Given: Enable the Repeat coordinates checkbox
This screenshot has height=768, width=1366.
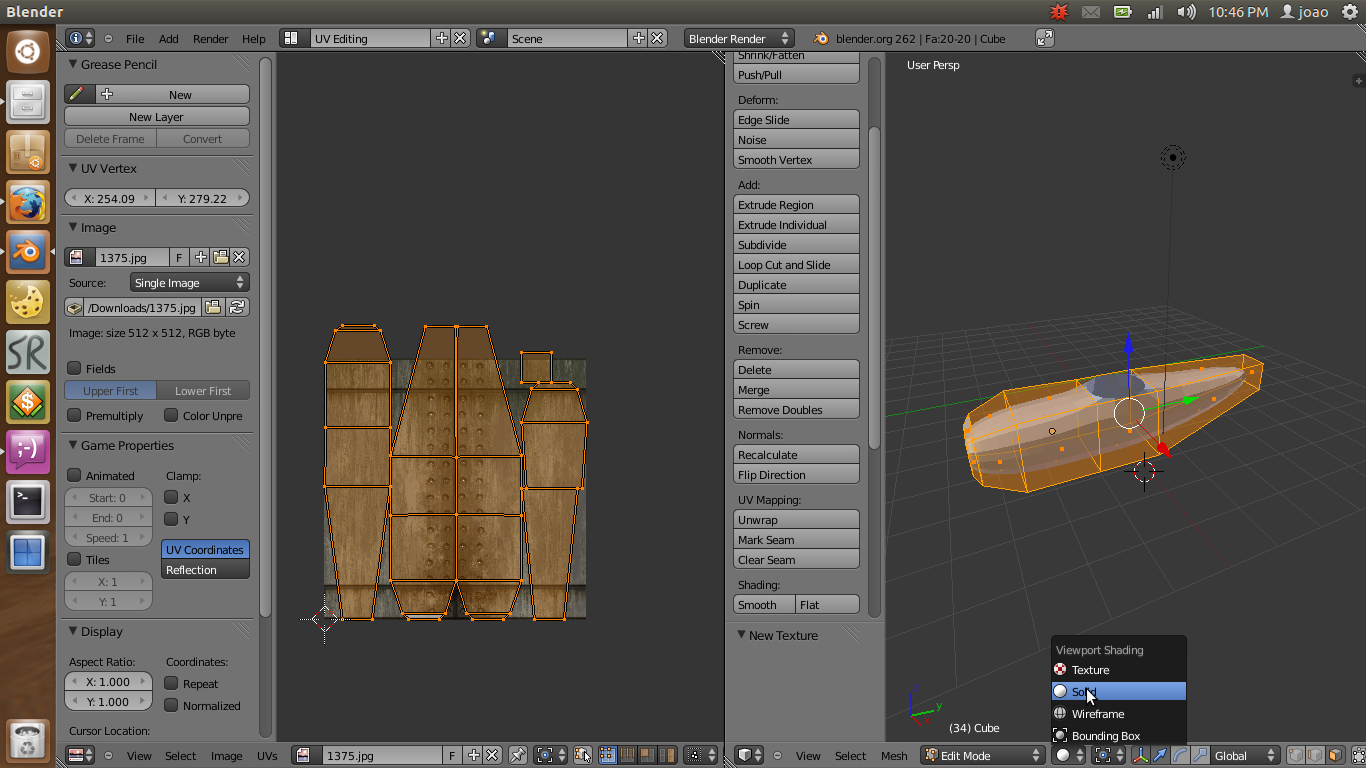Looking at the screenshot, I should 171,683.
